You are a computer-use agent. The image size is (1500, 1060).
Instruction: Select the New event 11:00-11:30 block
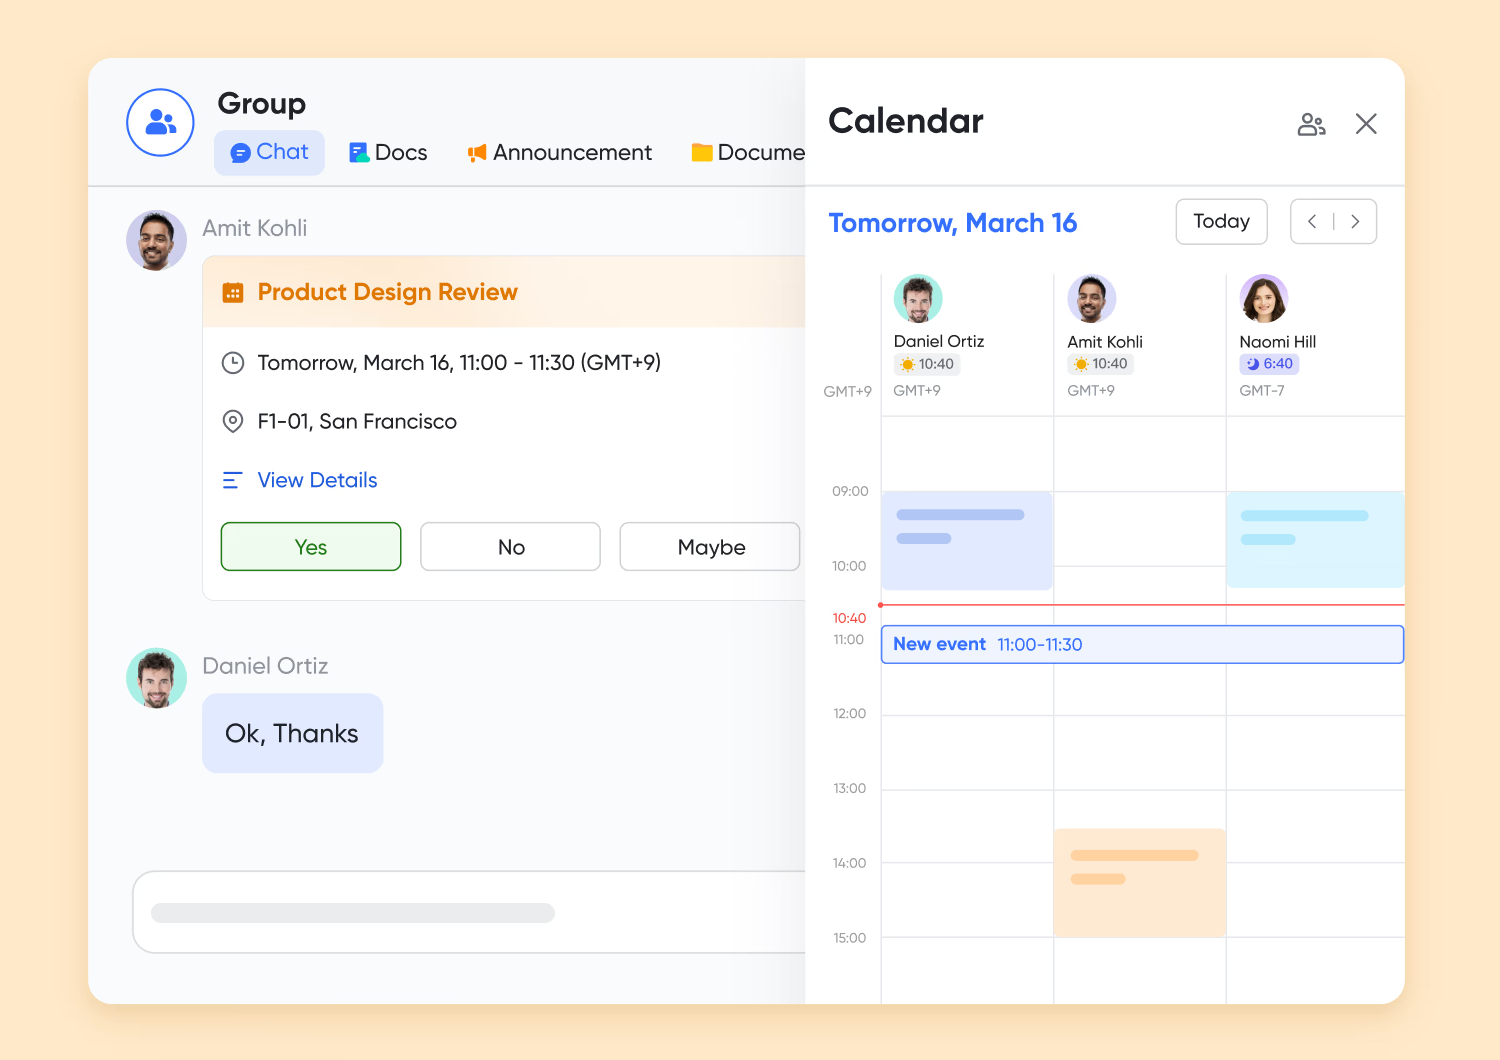[1142, 645]
